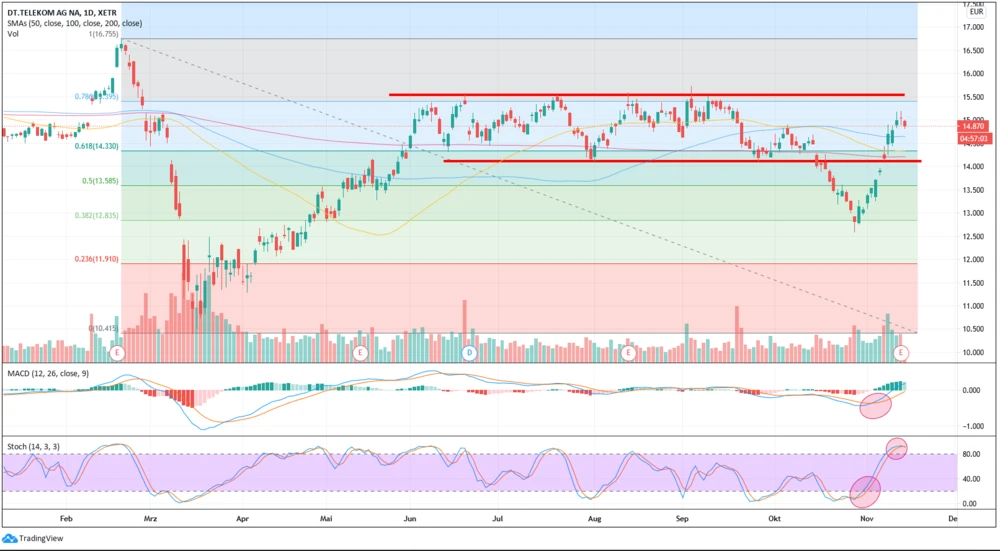
Task: Open the earnings marker E in May
Action: (x=359, y=353)
